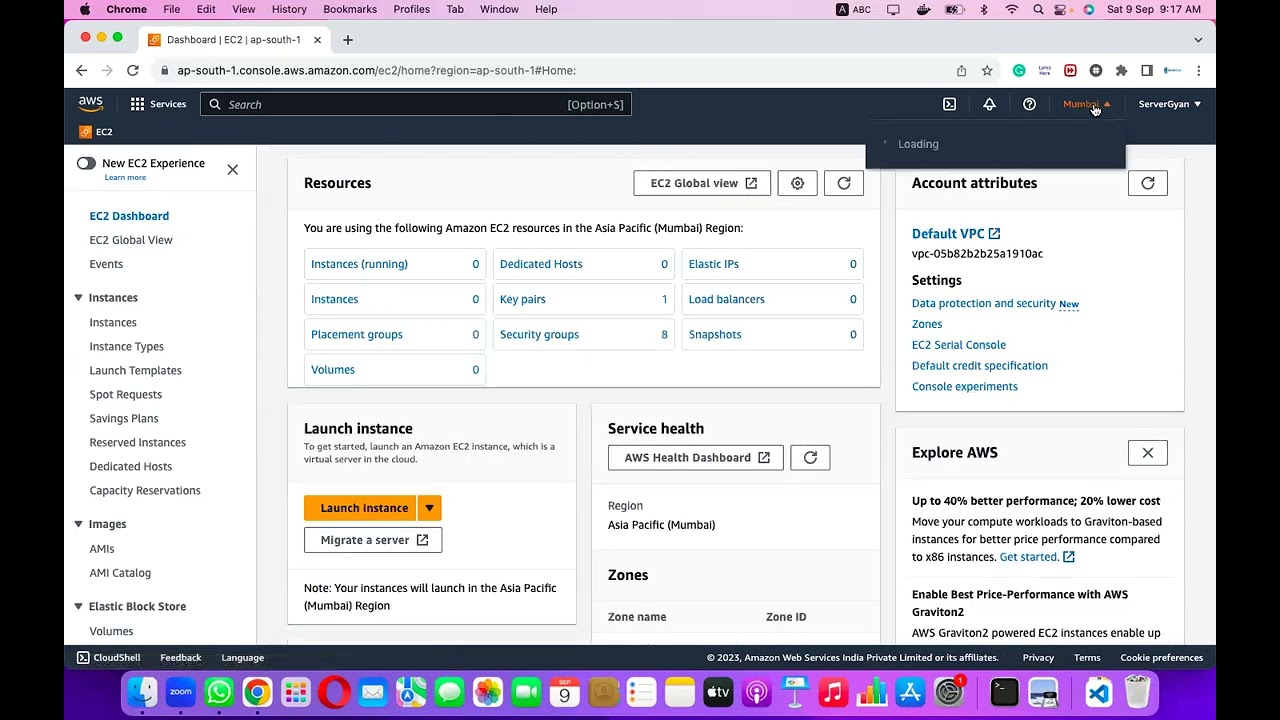This screenshot has height=720, width=1280.
Task: Close the Explore AWS panel
Action: [1148, 453]
